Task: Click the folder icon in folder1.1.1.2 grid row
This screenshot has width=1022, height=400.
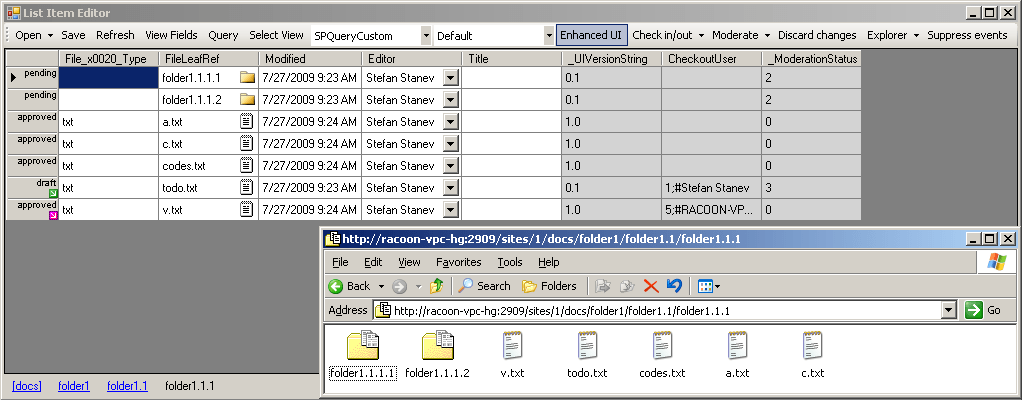Action: [x=247, y=100]
